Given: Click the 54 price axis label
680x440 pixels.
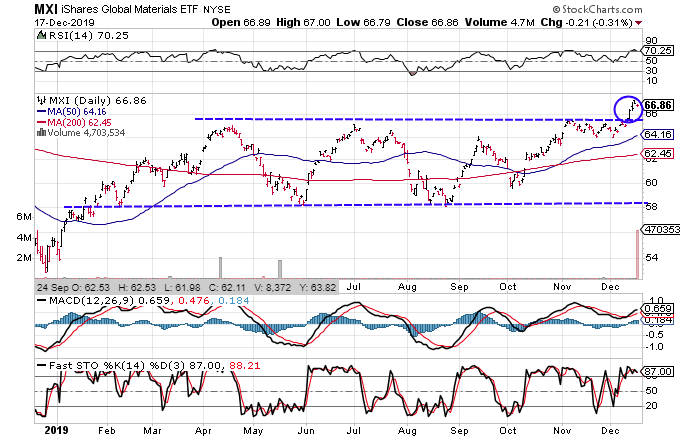Looking at the screenshot, I should point(651,257).
